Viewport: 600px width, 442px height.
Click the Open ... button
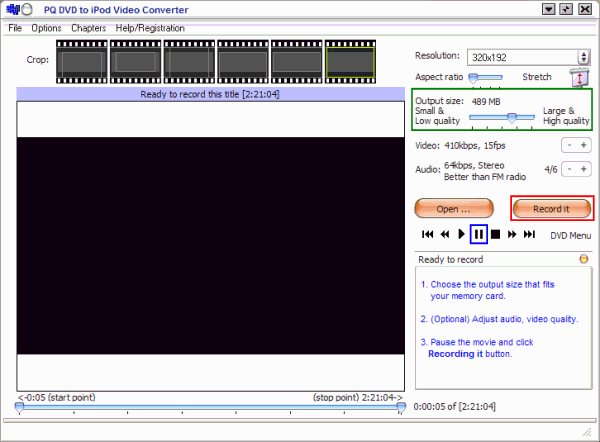tap(454, 209)
